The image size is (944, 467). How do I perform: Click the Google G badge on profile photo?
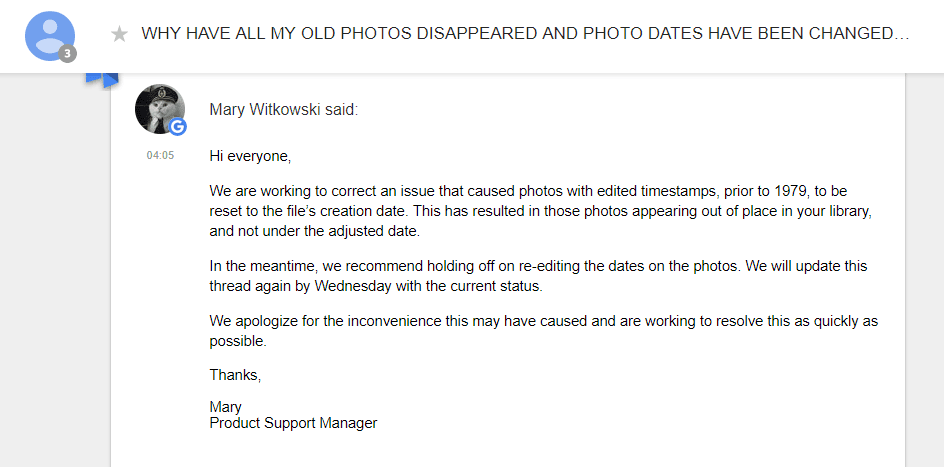(177, 127)
